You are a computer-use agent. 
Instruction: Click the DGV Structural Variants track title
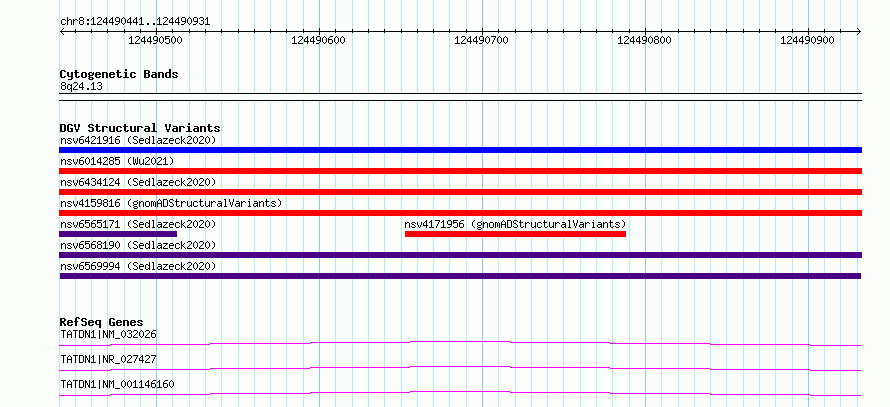(x=140, y=128)
